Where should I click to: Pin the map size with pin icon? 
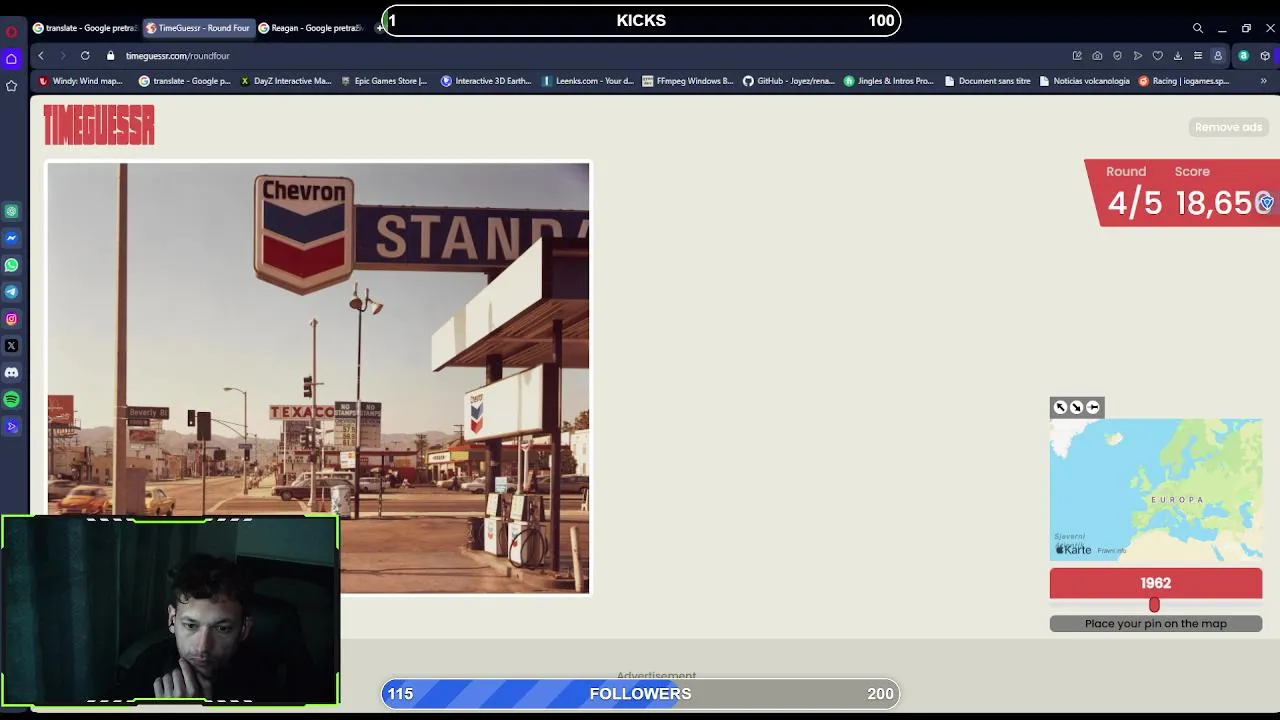1093,407
